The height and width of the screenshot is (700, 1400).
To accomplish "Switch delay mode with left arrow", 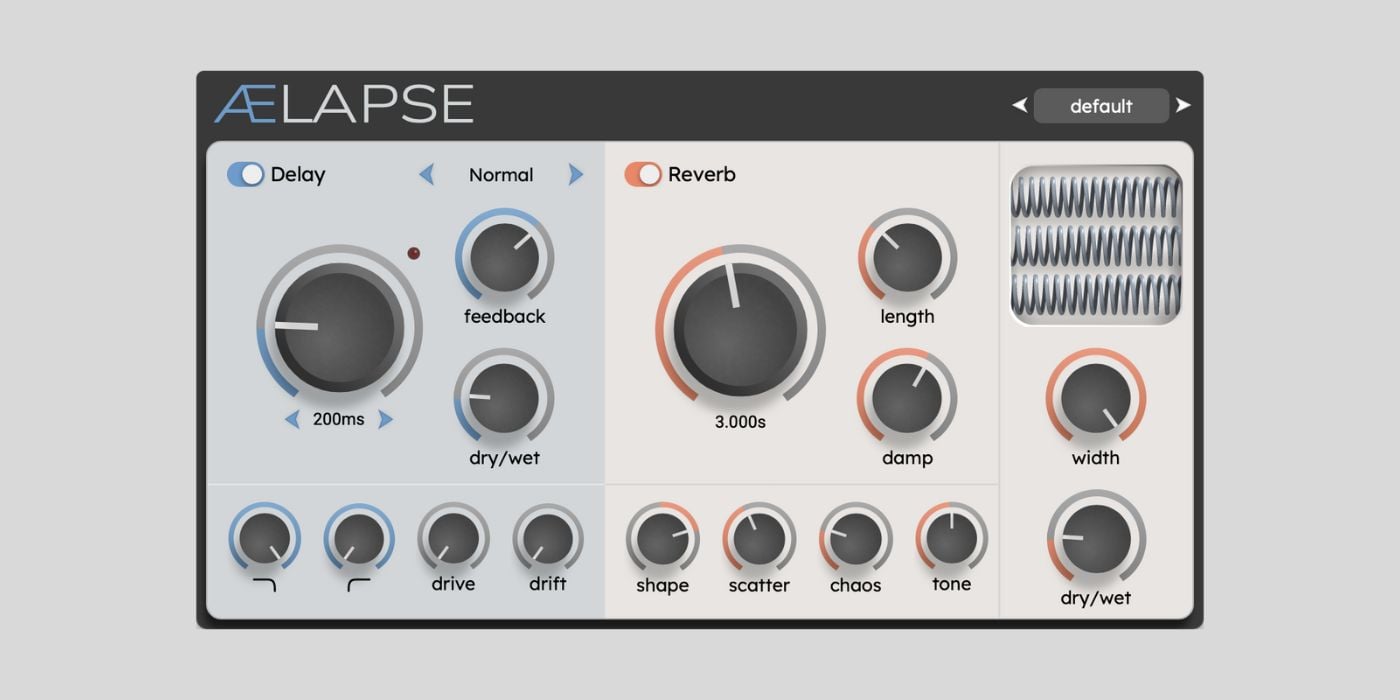I will (x=427, y=175).
